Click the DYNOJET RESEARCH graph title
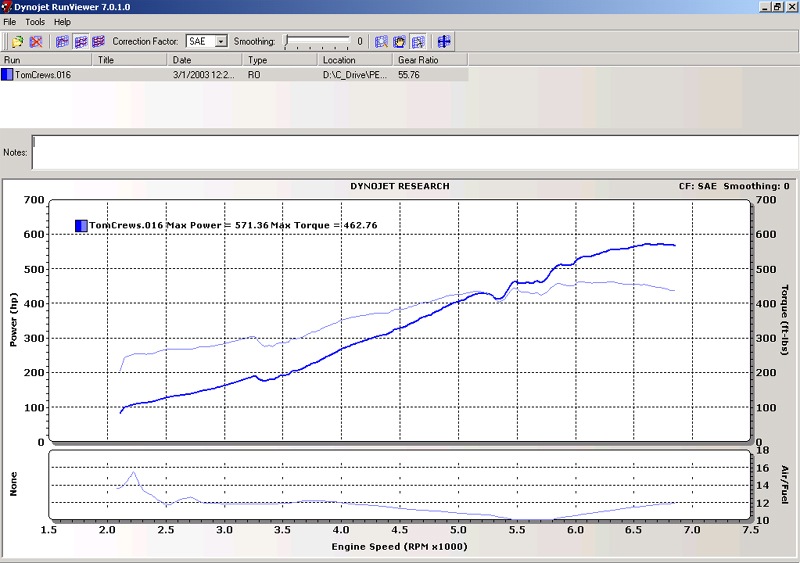Viewport: 800px width, 563px height. coord(400,186)
